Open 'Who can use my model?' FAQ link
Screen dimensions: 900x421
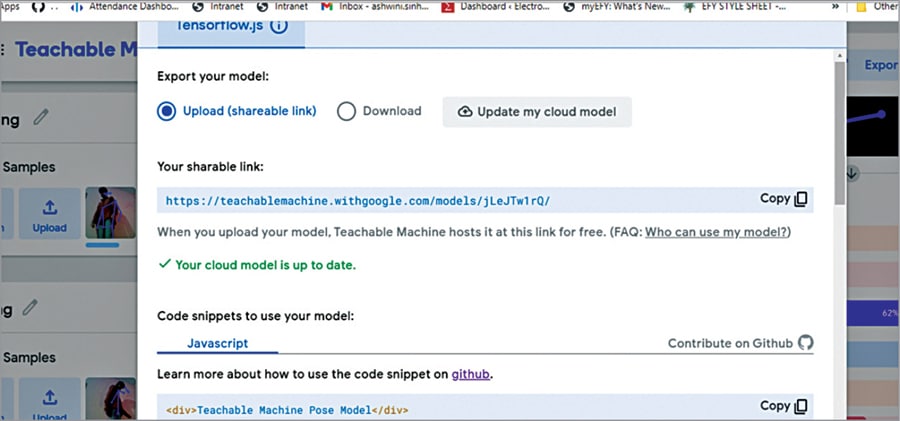[x=717, y=232]
